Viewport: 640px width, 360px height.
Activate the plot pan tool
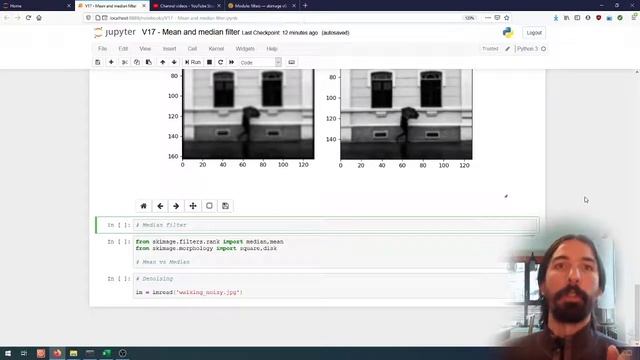pyautogui.click(x=193, y=206)
